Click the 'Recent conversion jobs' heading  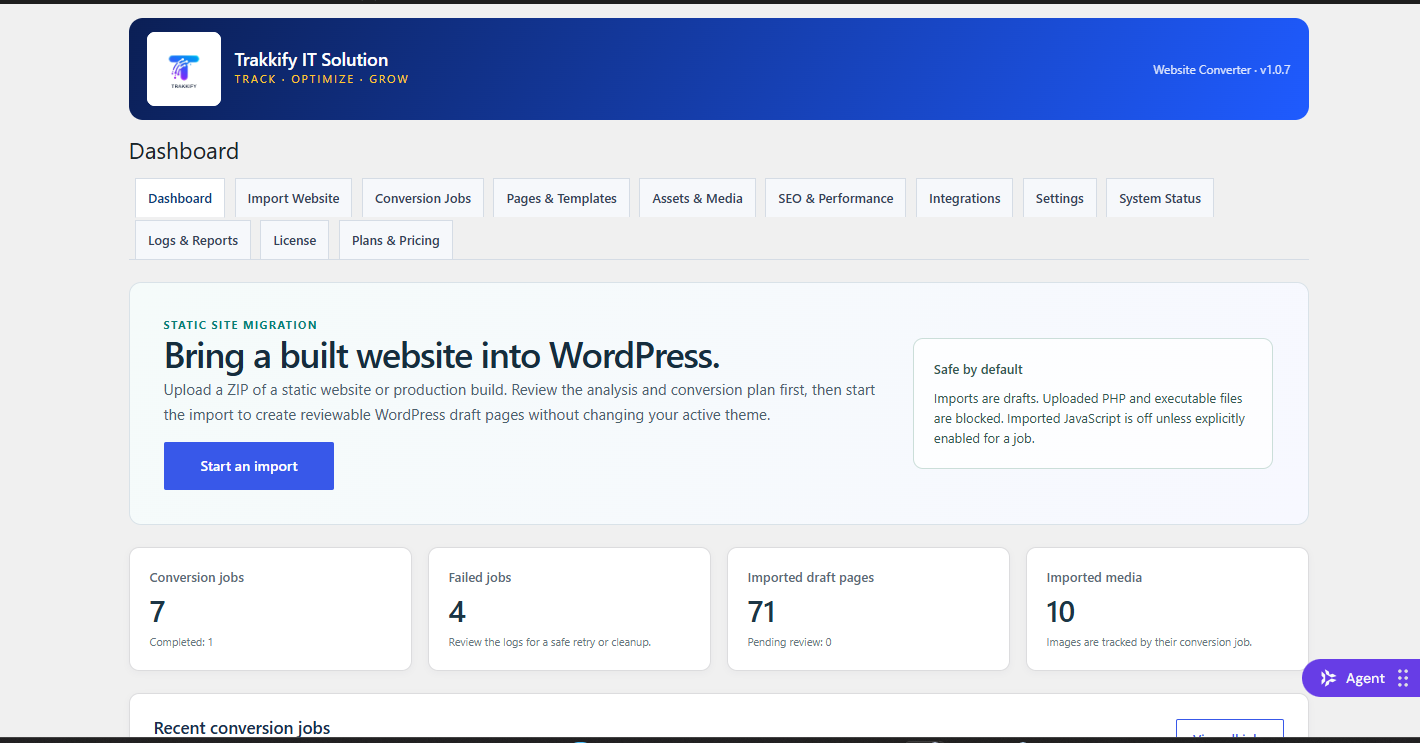[x=242, y=728]
